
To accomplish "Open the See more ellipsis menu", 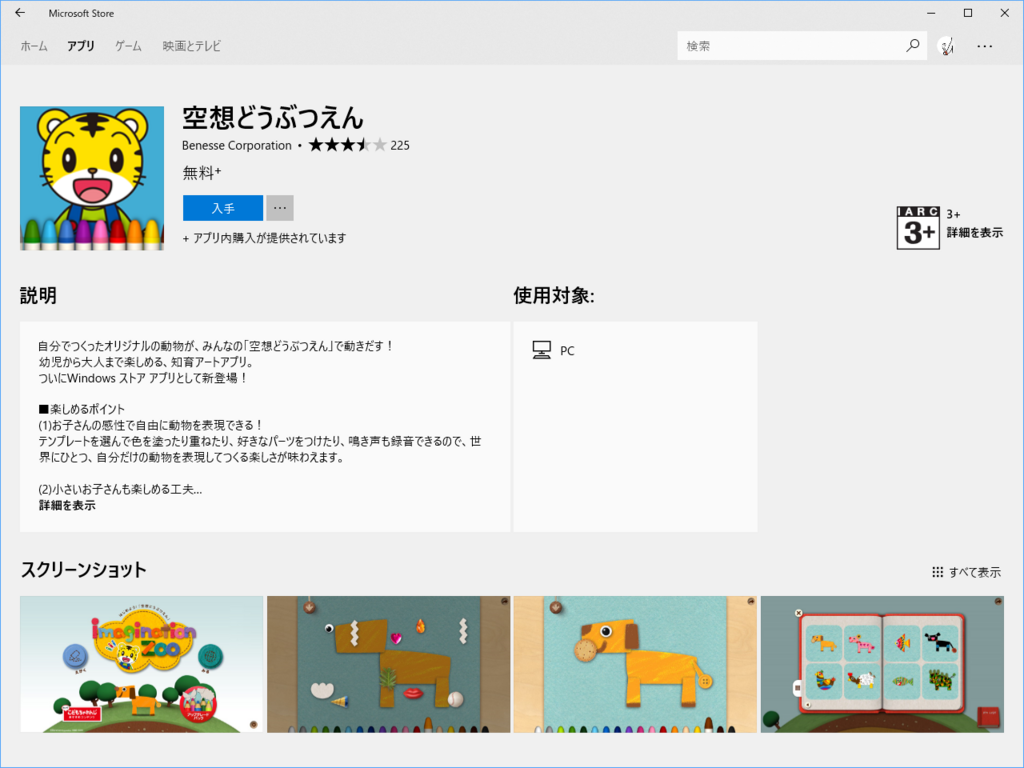I will pyautogui.click(x=985, y=46).
